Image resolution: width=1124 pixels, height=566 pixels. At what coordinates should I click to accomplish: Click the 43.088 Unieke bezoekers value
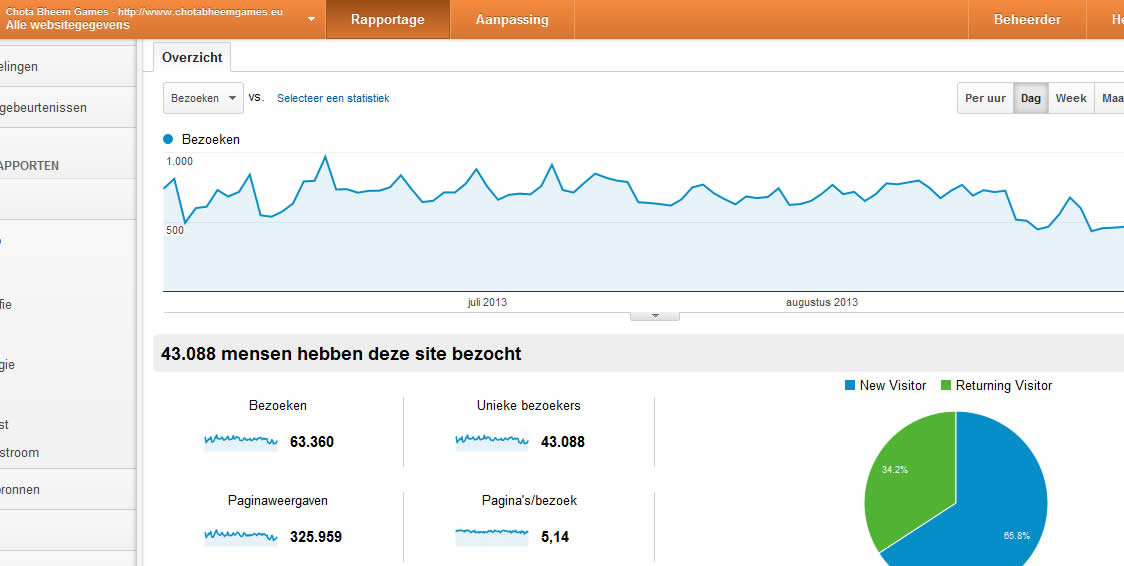563,442
